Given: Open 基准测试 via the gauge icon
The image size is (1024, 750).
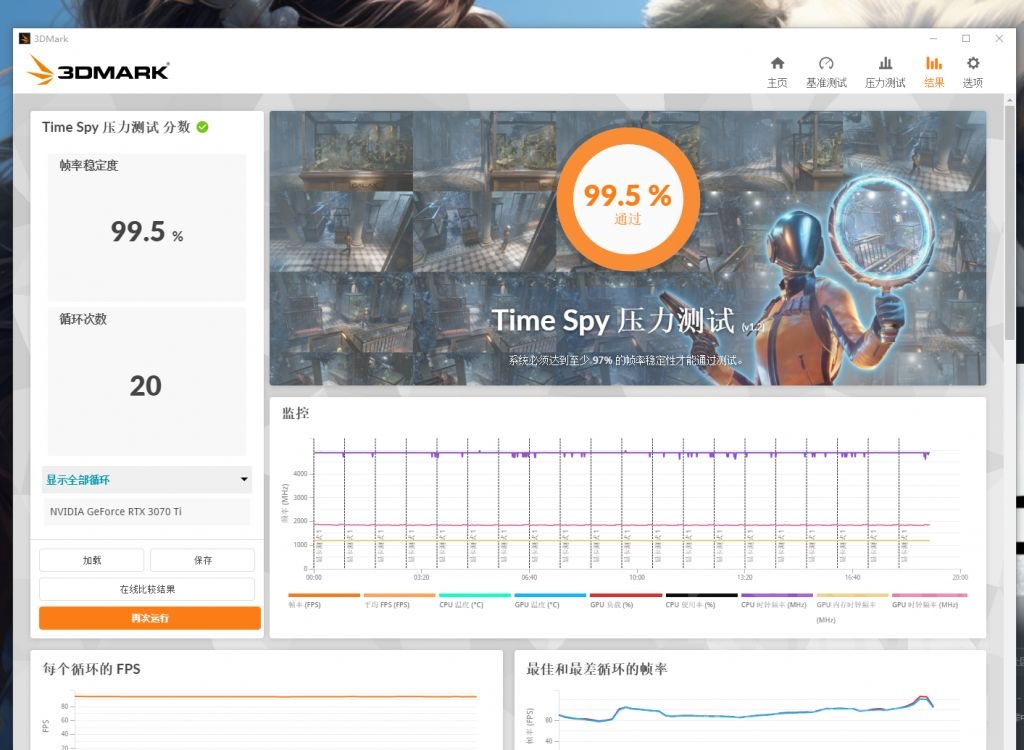Looking at the screenshot, I should coord(825,68).
